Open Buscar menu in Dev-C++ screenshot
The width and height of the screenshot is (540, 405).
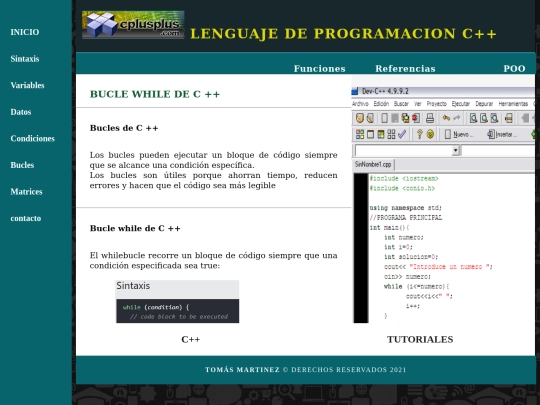coord(401,104)
